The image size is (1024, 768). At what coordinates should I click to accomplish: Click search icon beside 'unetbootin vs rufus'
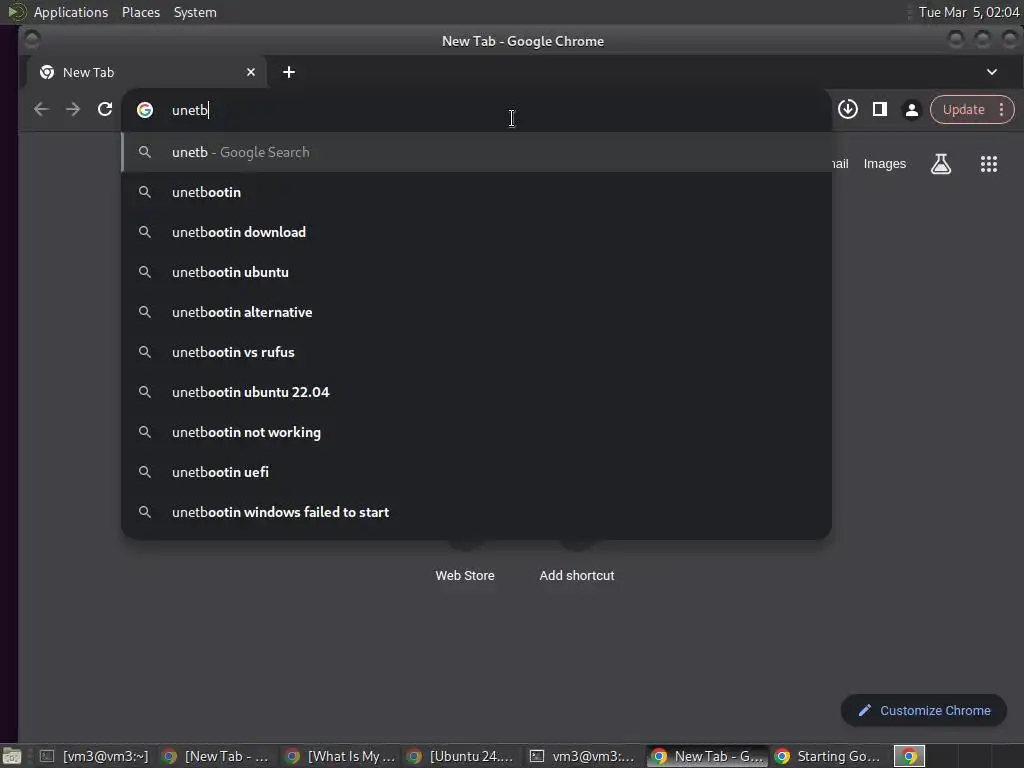tap(145, 352)
